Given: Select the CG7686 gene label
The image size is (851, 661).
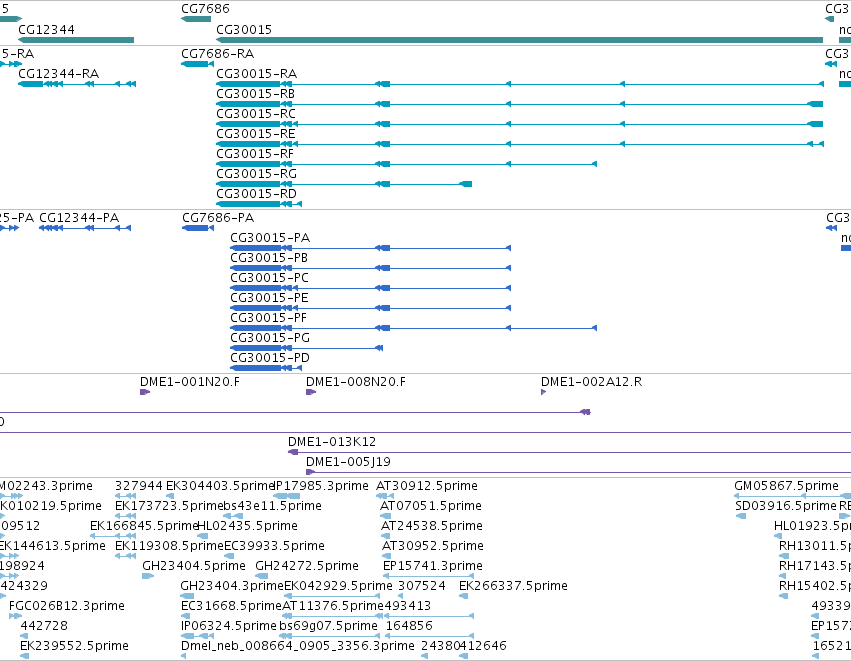Looking at the screenshot, I should [x=205, y=9].
